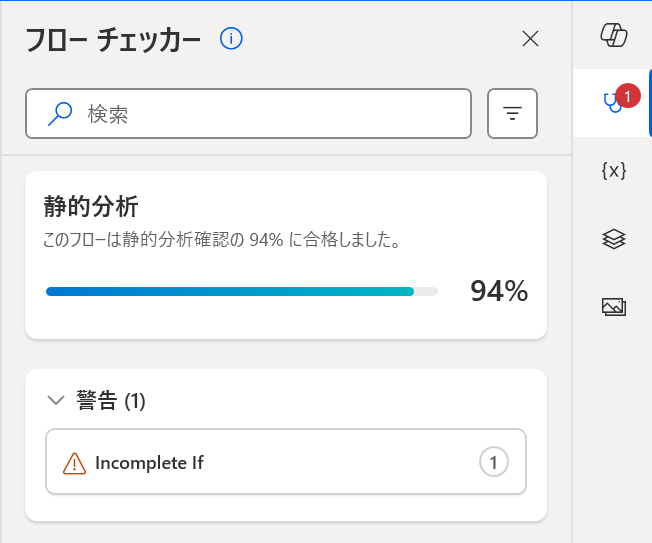Image resolution: width=652 pixels, height=543 pixels.
Task: Click the count badge on Incomplete If
Action: pyautogui.click(x=493, y=462)
